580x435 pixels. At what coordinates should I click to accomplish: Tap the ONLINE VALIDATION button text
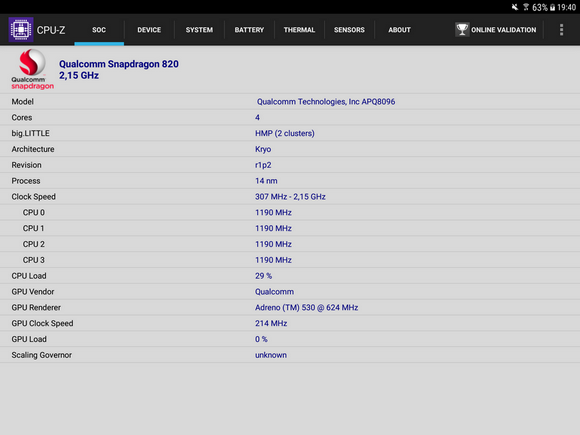click(503, 30)
